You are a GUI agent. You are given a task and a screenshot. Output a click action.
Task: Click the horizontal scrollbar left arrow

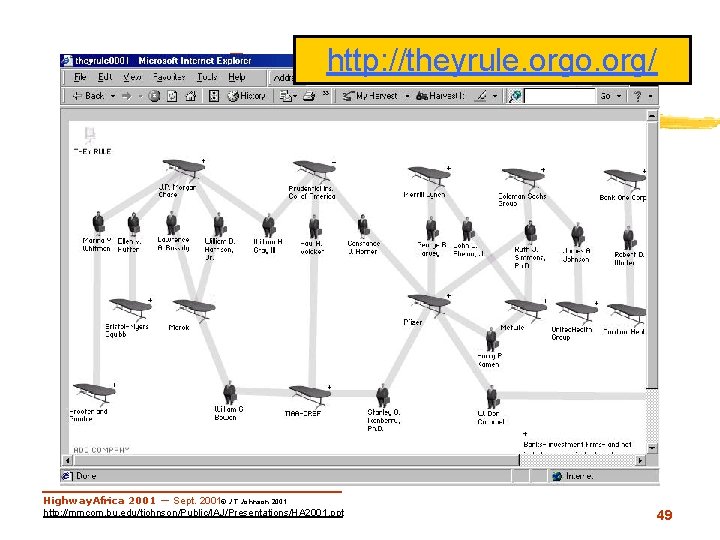[67, 460]
